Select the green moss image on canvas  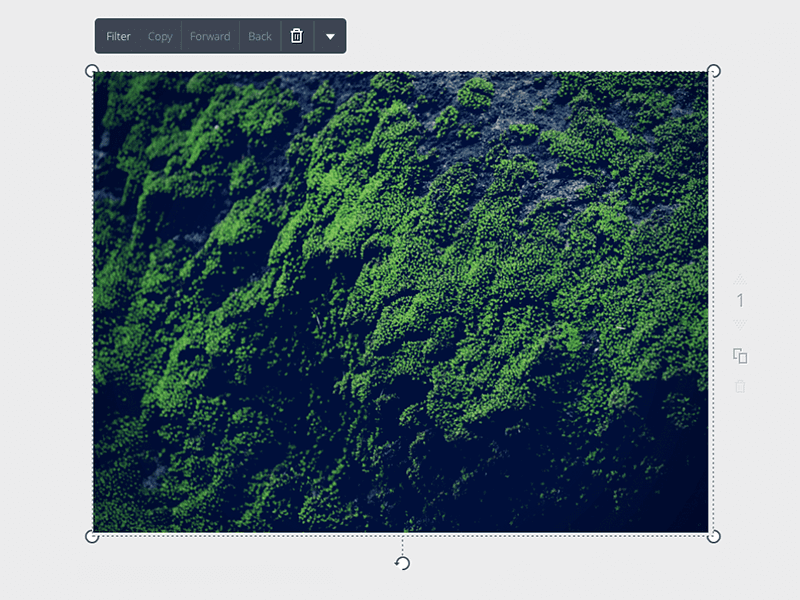pyautogui.click(x=400, y=300)
